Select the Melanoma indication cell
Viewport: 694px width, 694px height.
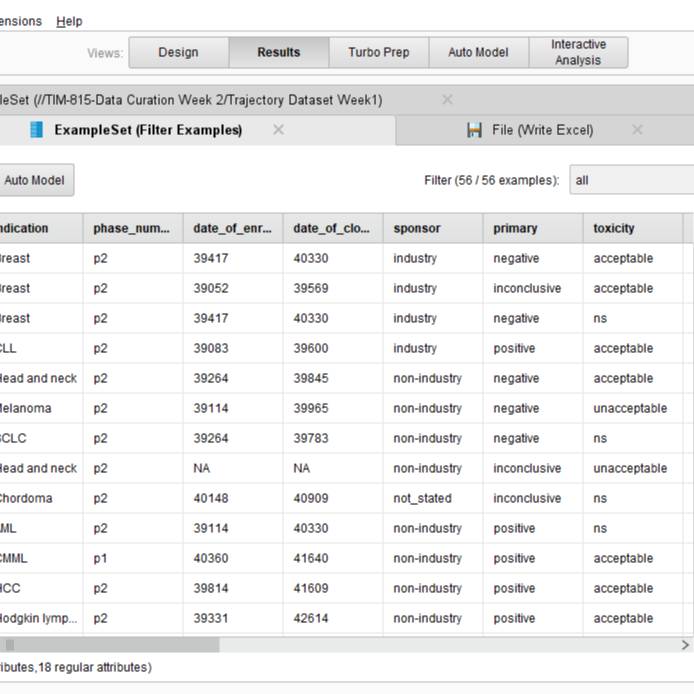41,408
